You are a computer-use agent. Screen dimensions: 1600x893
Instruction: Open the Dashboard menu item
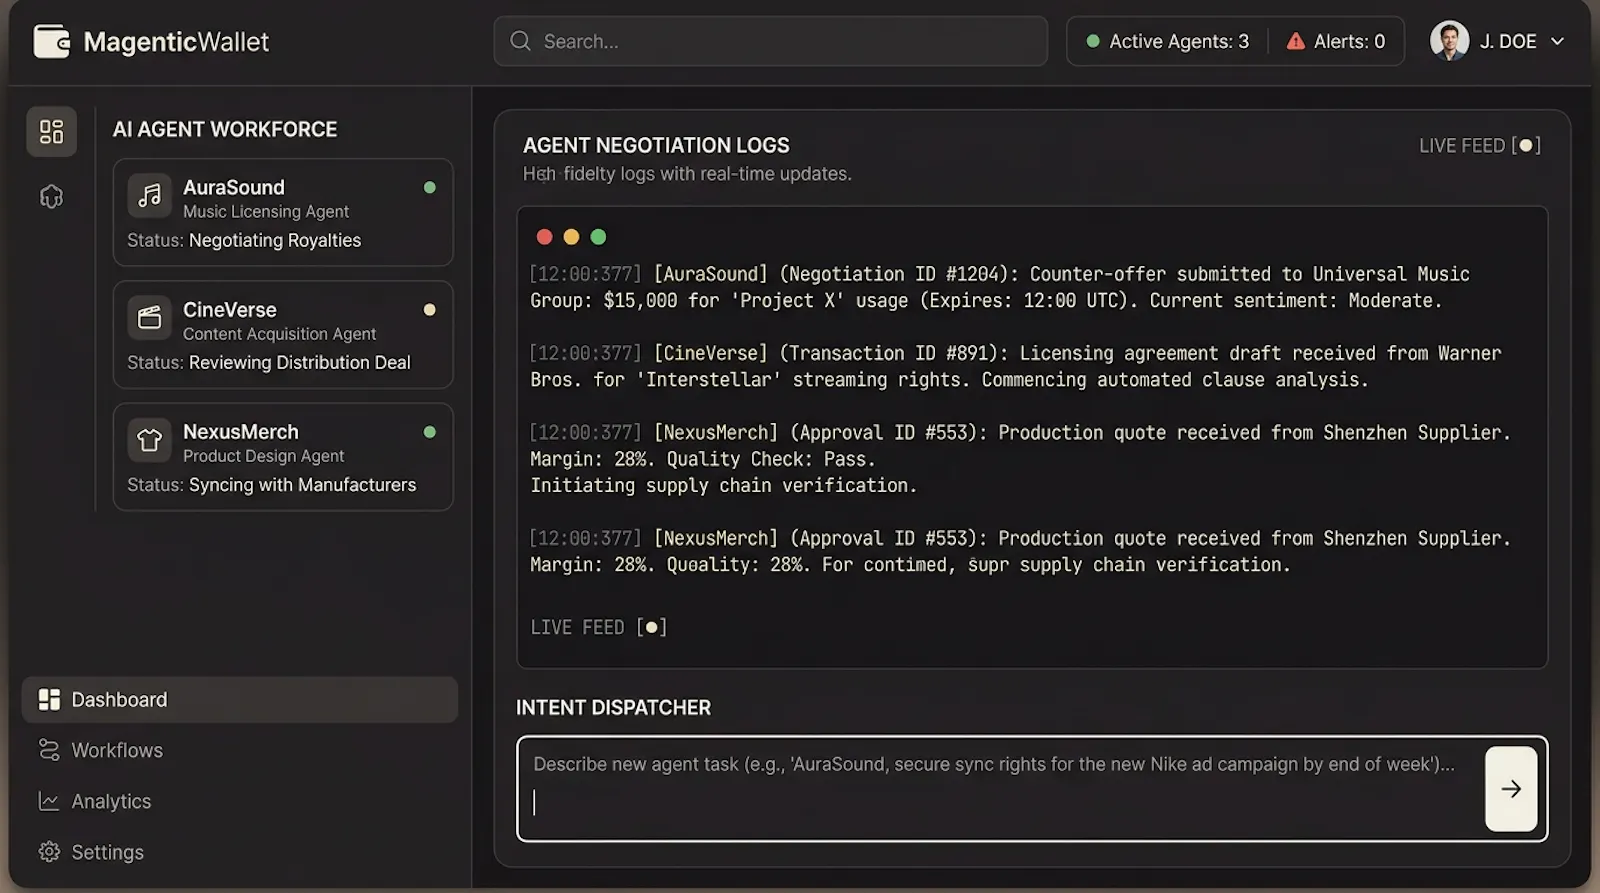pyautogui.click(x=240, y=700)
